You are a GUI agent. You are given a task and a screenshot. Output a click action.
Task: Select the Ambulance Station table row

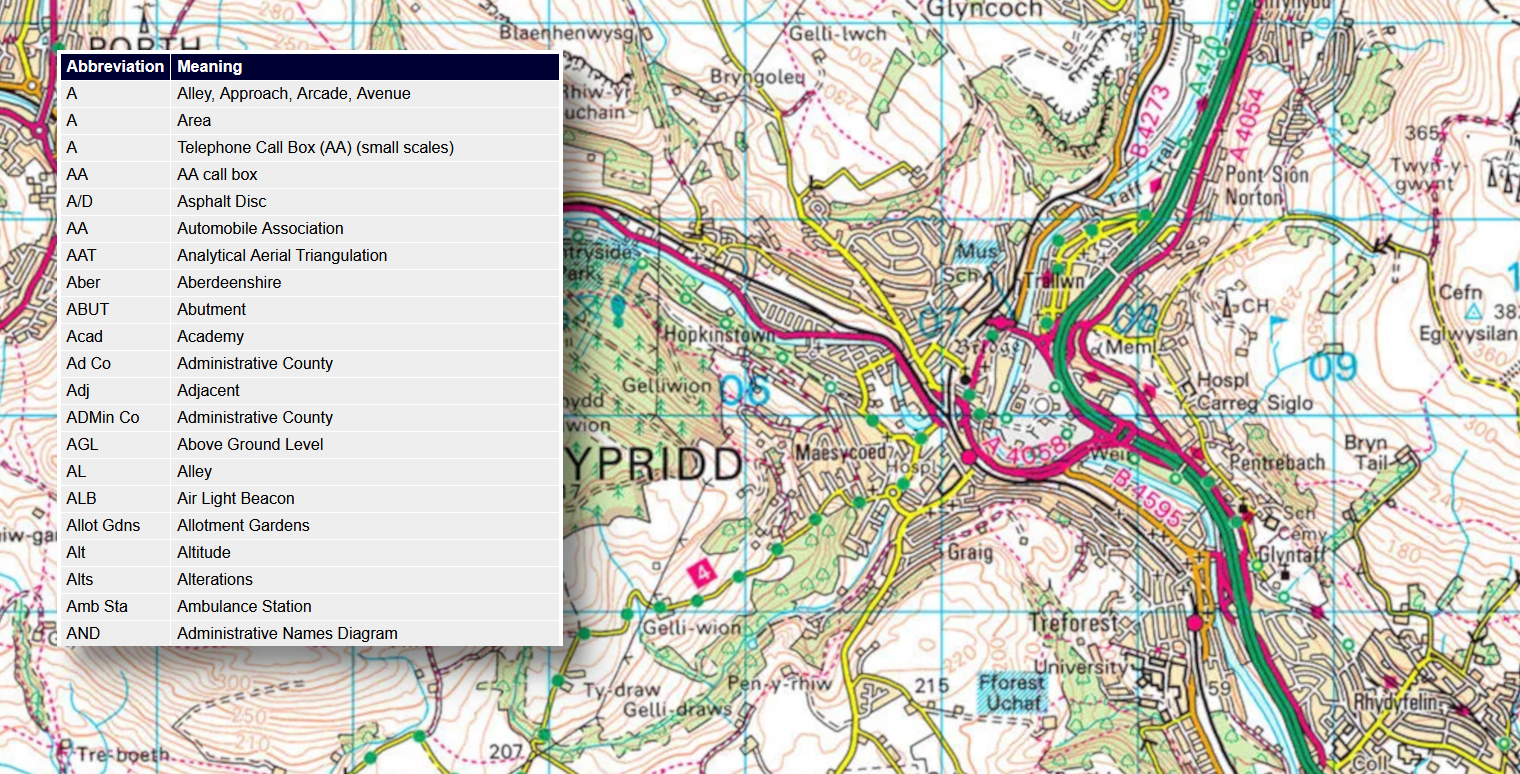[310, 606]
